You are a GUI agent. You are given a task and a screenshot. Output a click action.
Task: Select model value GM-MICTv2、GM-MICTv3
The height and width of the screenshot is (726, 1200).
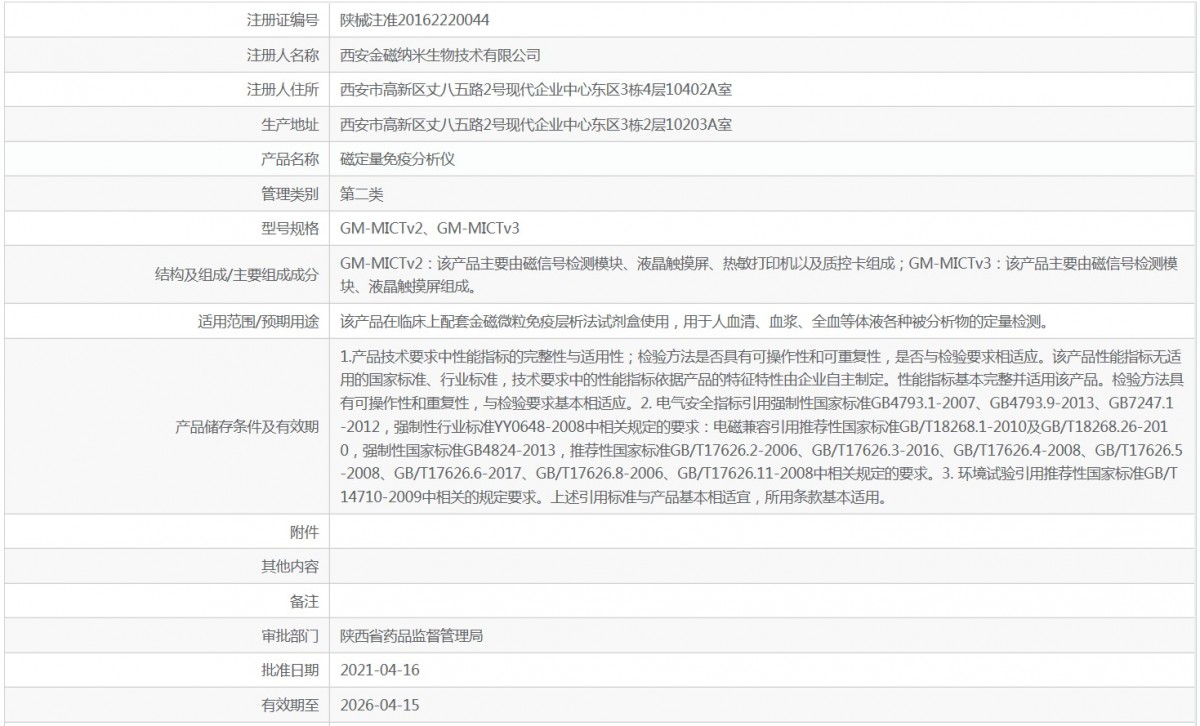pyautogui.click(x=430, y=229)
